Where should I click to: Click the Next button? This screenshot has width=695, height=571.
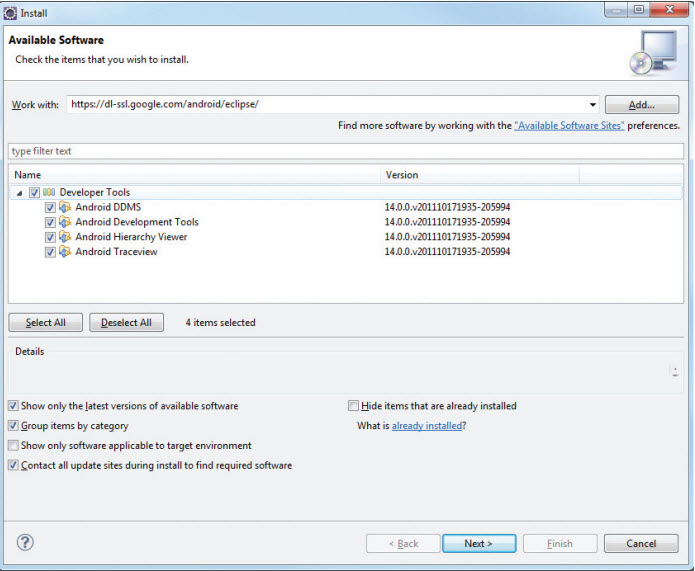pos(479,544)
